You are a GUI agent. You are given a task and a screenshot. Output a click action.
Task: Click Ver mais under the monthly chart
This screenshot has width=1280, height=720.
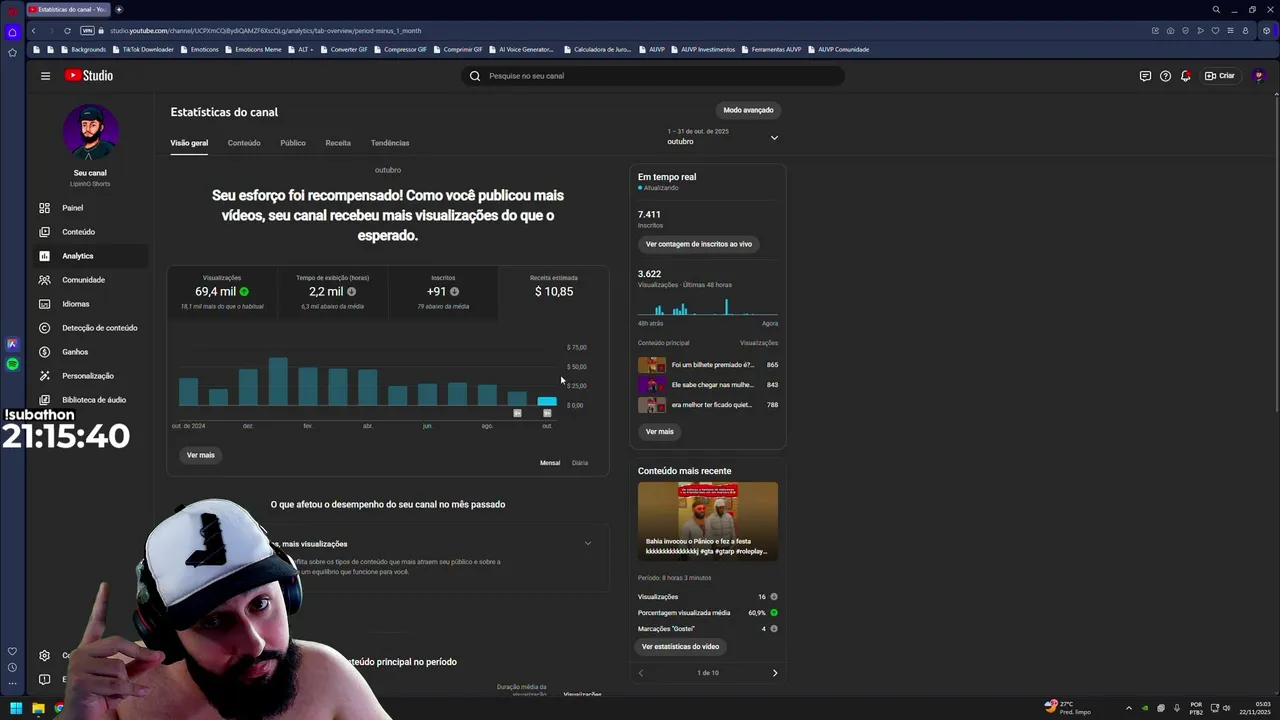point(201,455)
